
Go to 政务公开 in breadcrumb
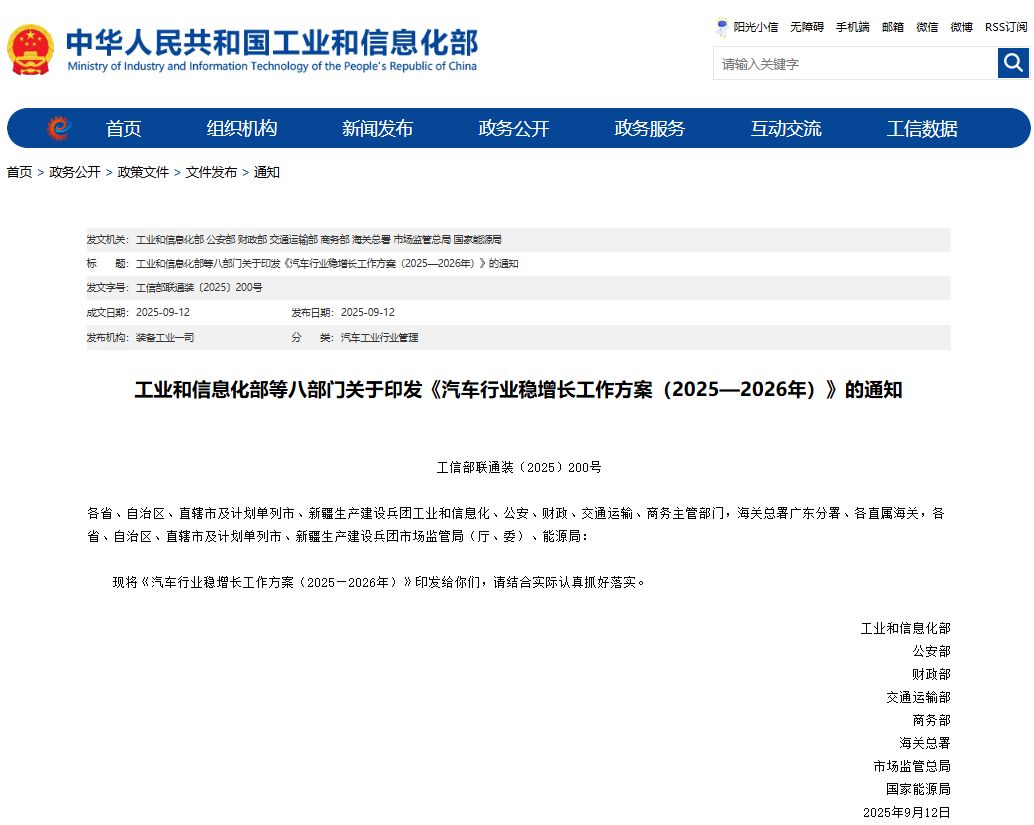tap(75, 172)
